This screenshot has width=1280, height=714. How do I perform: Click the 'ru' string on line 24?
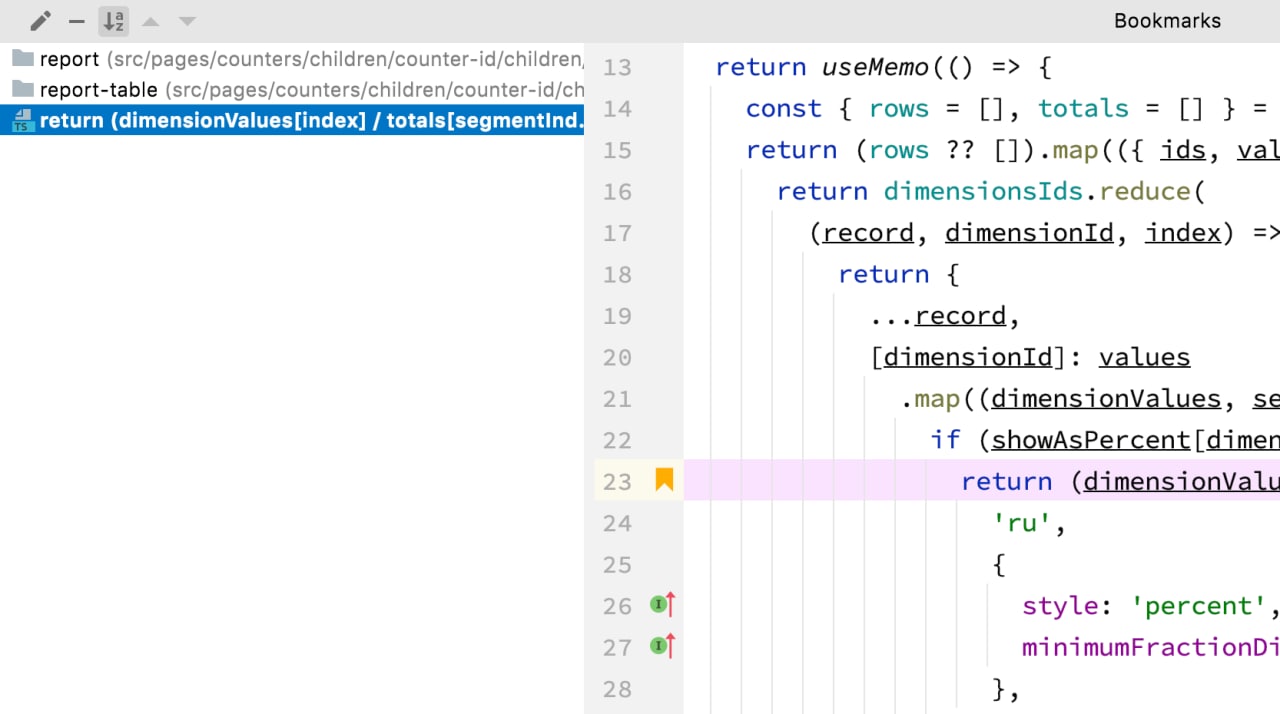[x=1021, y=523]
